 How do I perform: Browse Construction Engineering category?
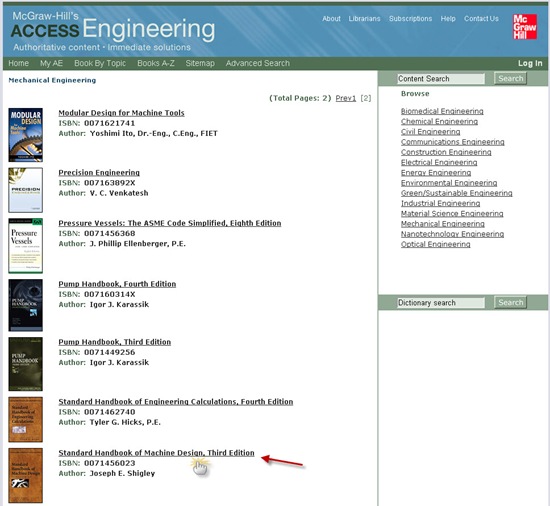click(x=446, y=152)
